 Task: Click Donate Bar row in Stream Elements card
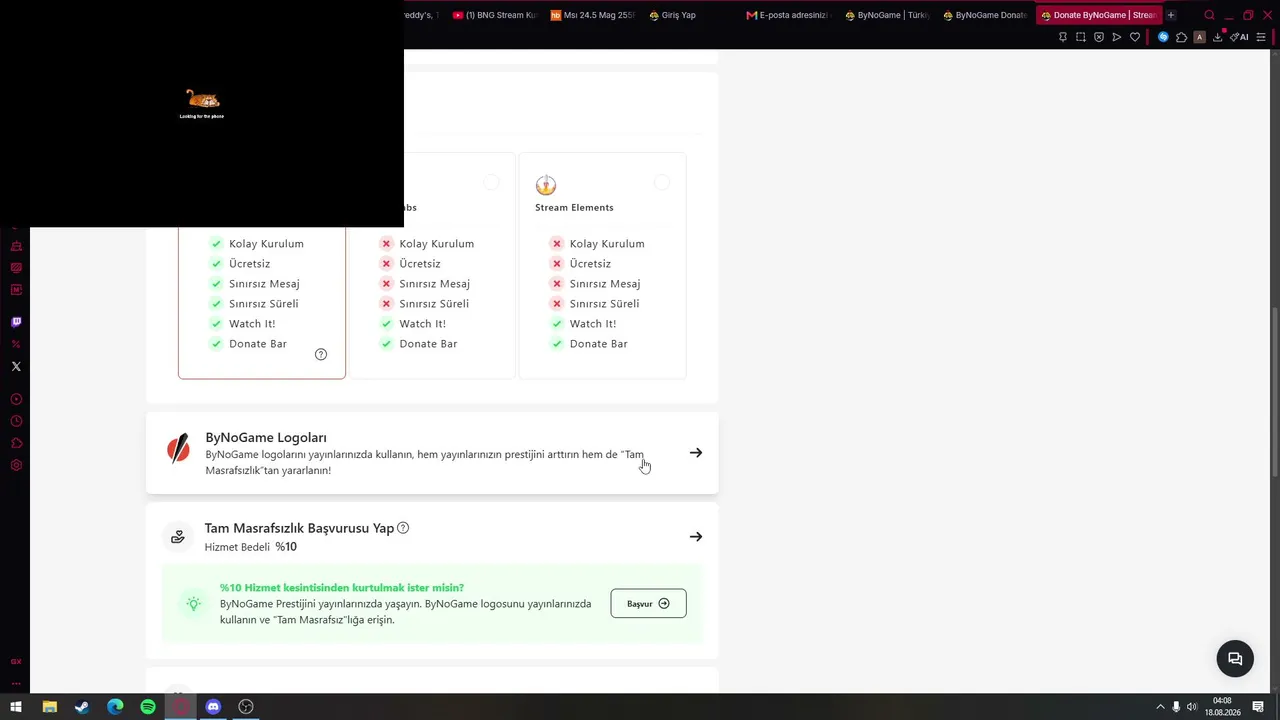590,344
